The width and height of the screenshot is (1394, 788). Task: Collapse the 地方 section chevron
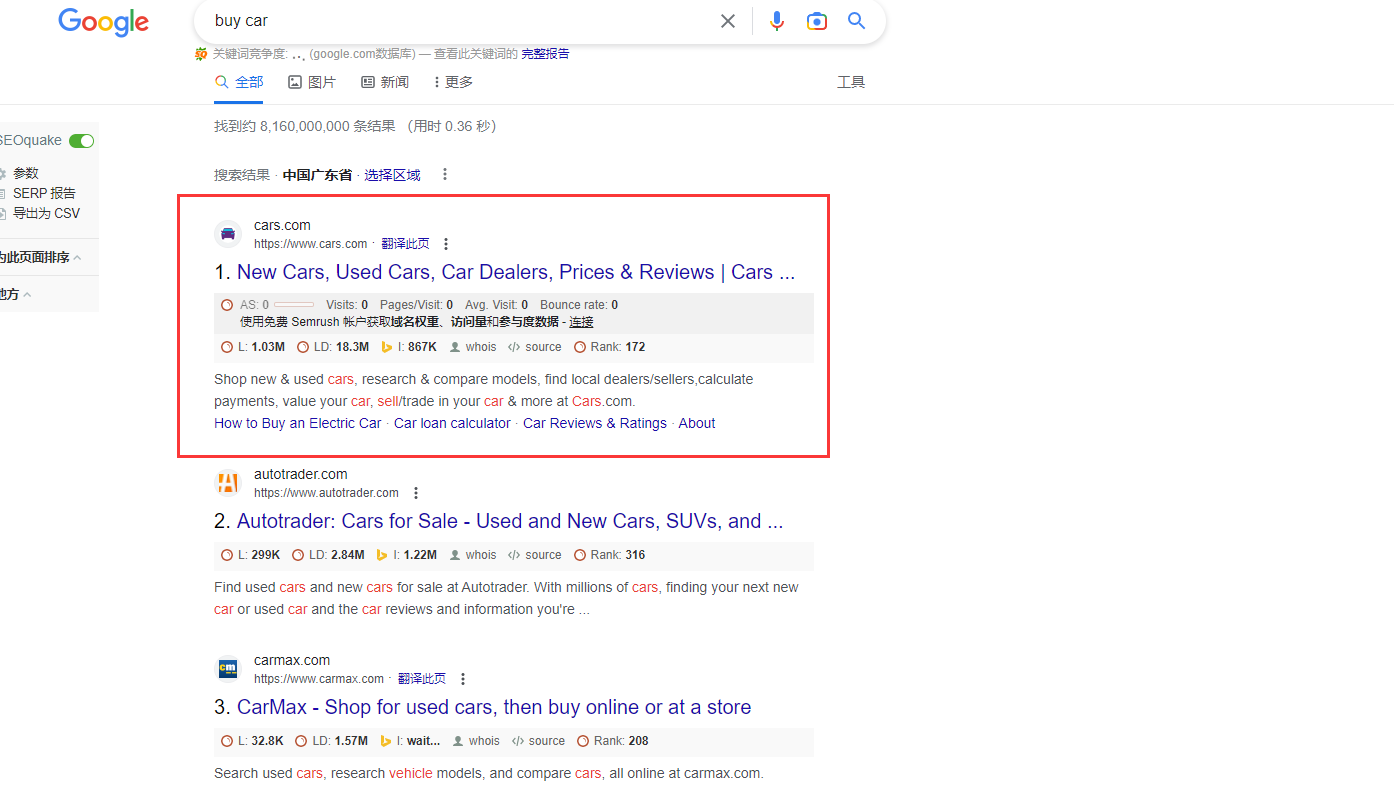pyautogui.click(x=27, y=295)
